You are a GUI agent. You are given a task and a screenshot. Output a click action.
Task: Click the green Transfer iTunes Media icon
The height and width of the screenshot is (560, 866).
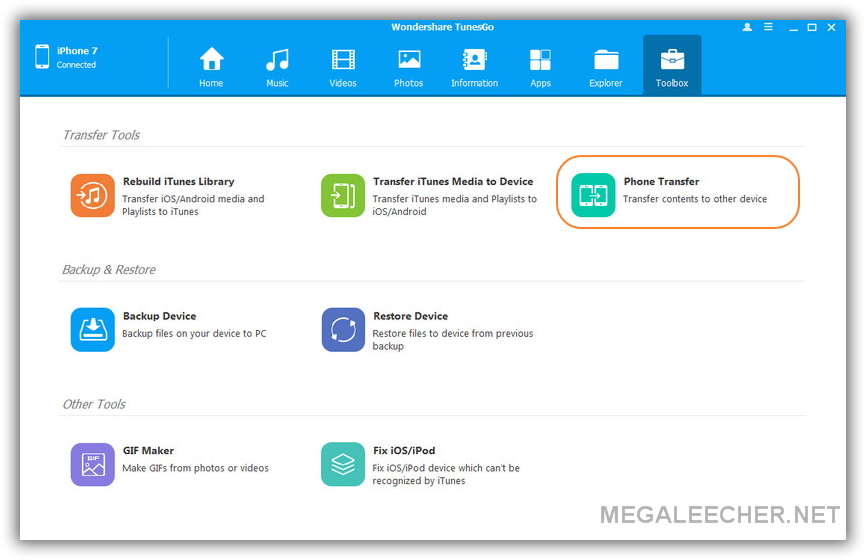click(343, 195)
